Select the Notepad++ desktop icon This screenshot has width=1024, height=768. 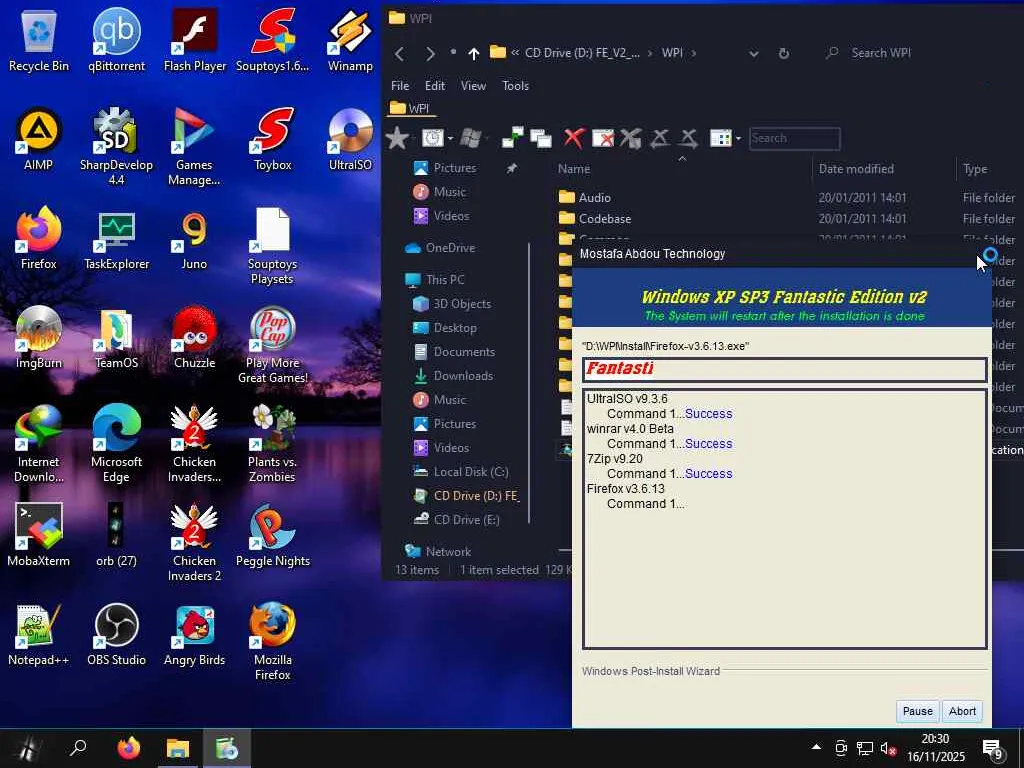pos(39,634)
